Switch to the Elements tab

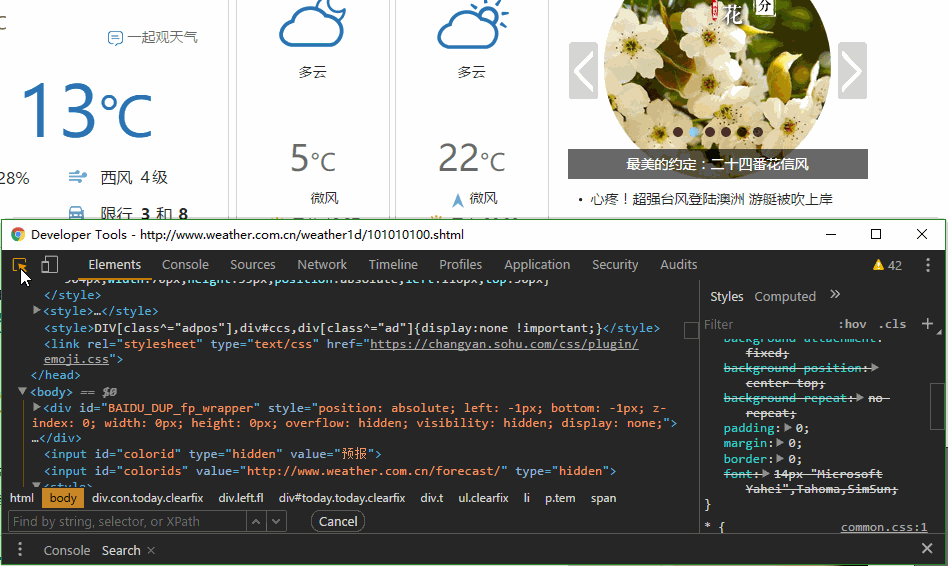pos(115,265)
